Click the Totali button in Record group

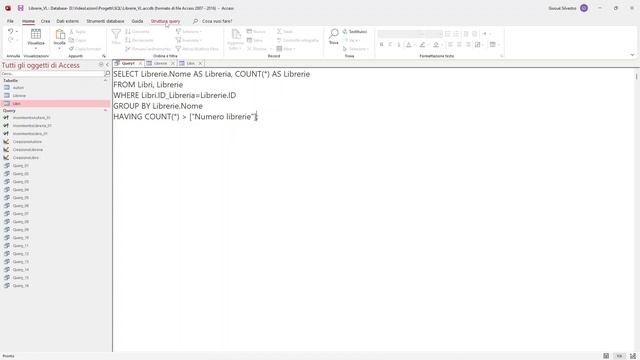(285, 31)
